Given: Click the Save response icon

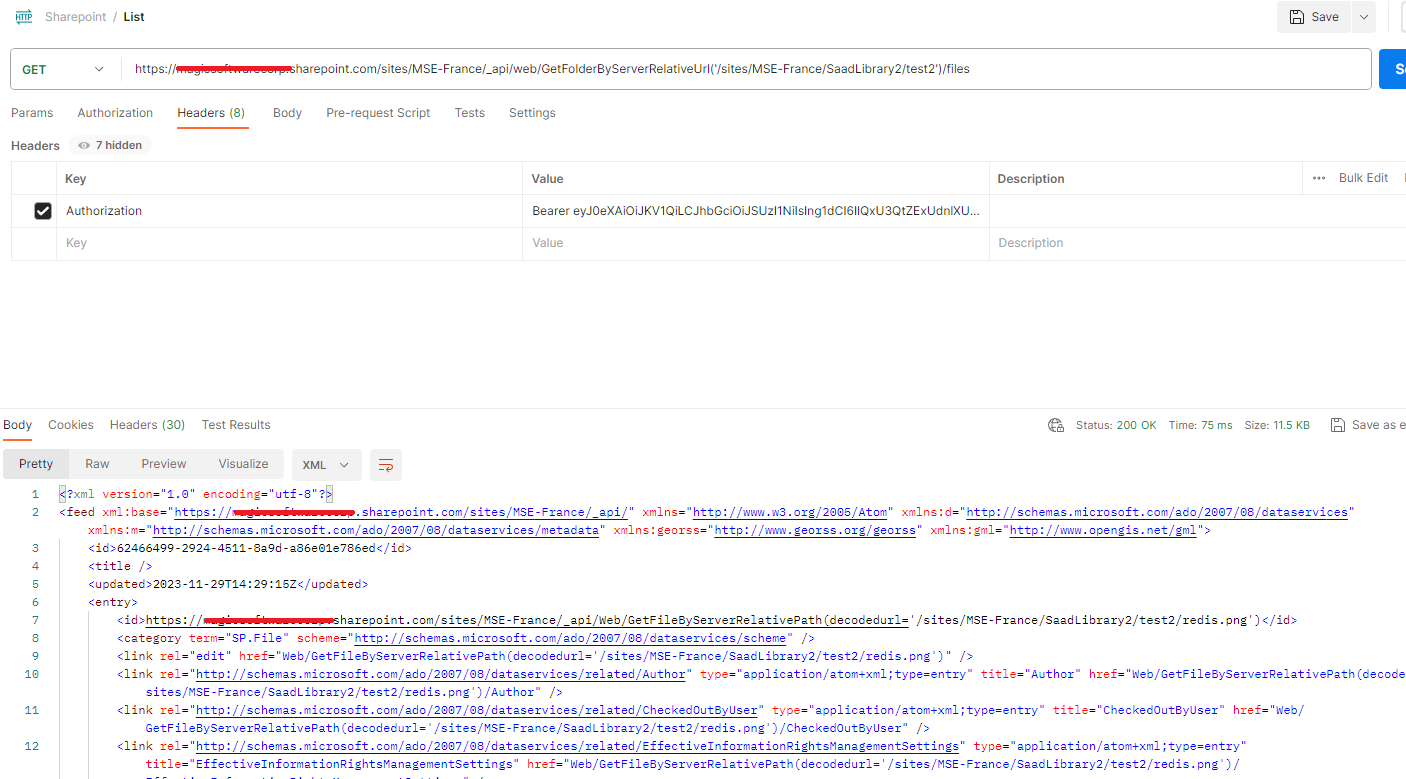Looking at the screenshot, I should tap(1338, 425).
